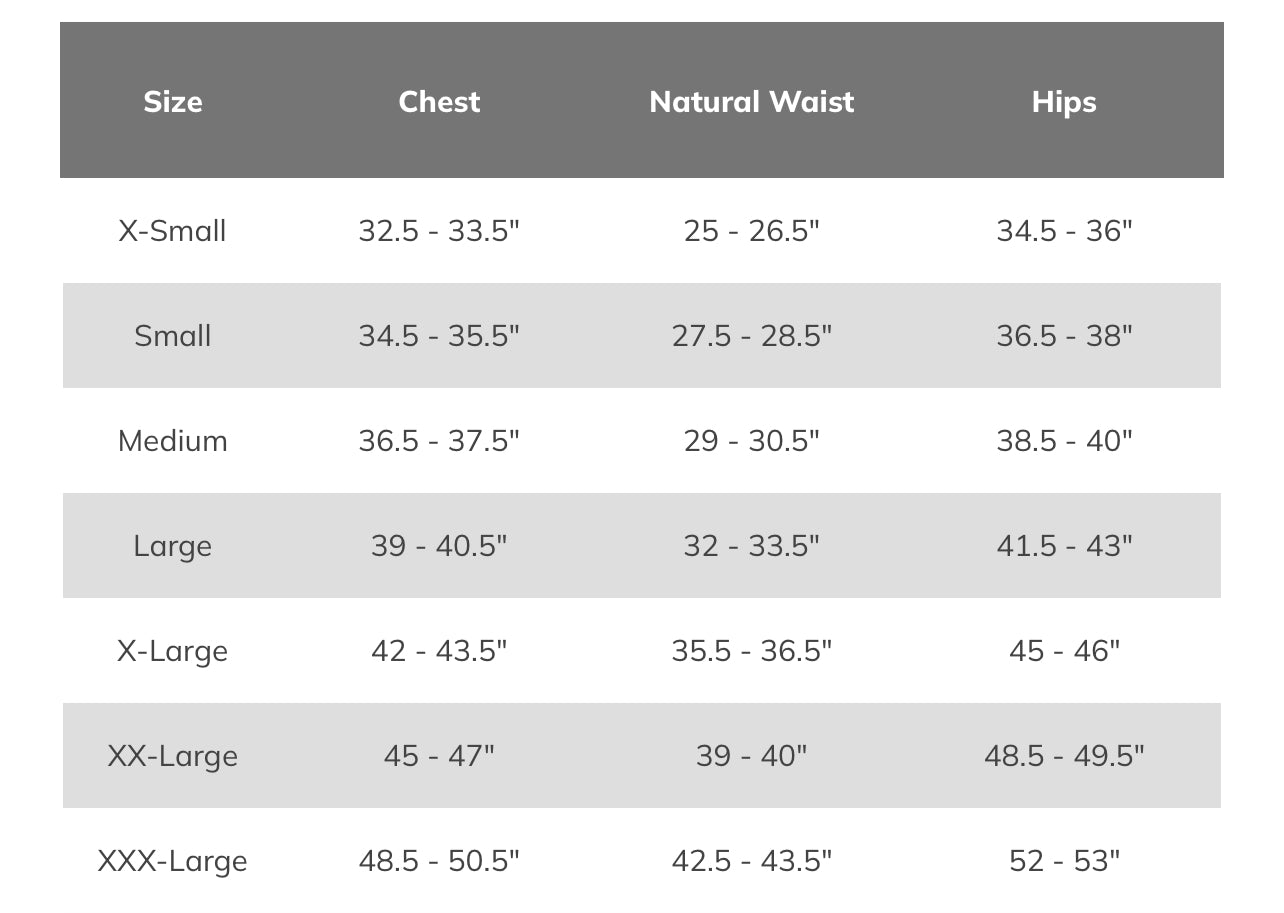The height and width of the screenshot is (913, 1284).
Task: Select X-Large waist value 35.5 - 36.5"
Action: (751, 651)
